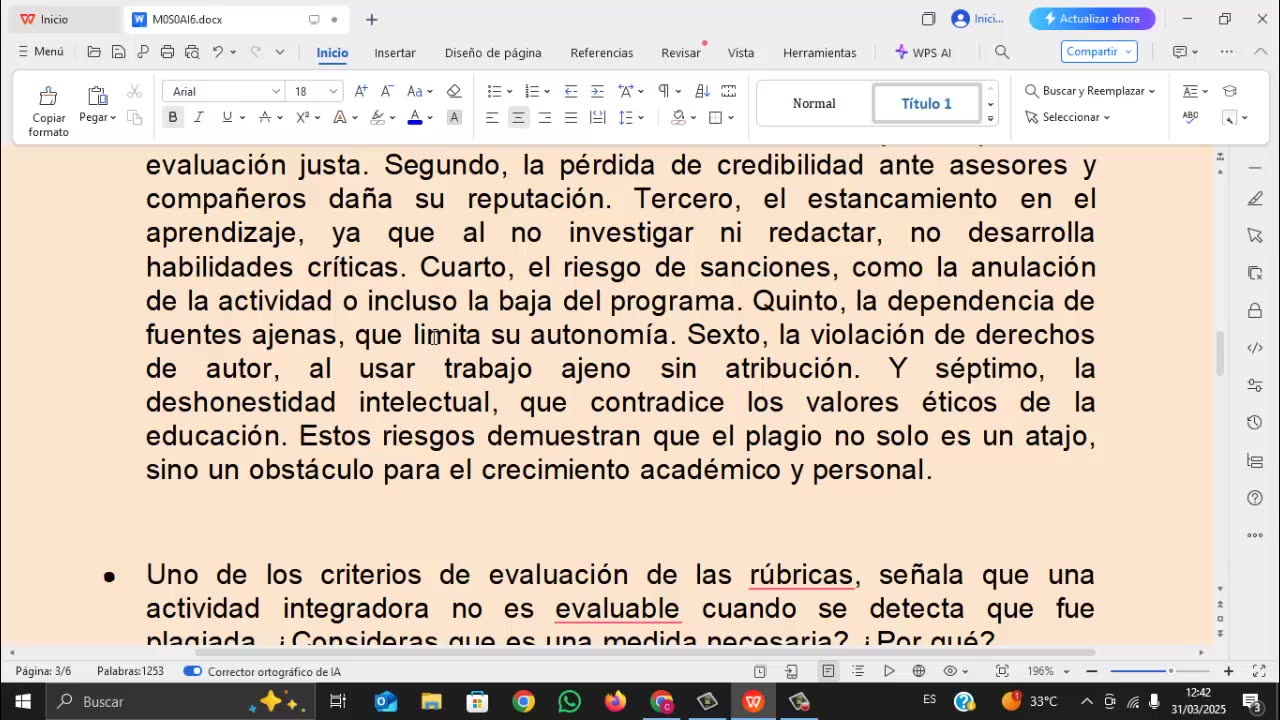Viewport: 1280px width, 720px height.
Task: Toggle the outline view in status bar
Action: point(858,671)
